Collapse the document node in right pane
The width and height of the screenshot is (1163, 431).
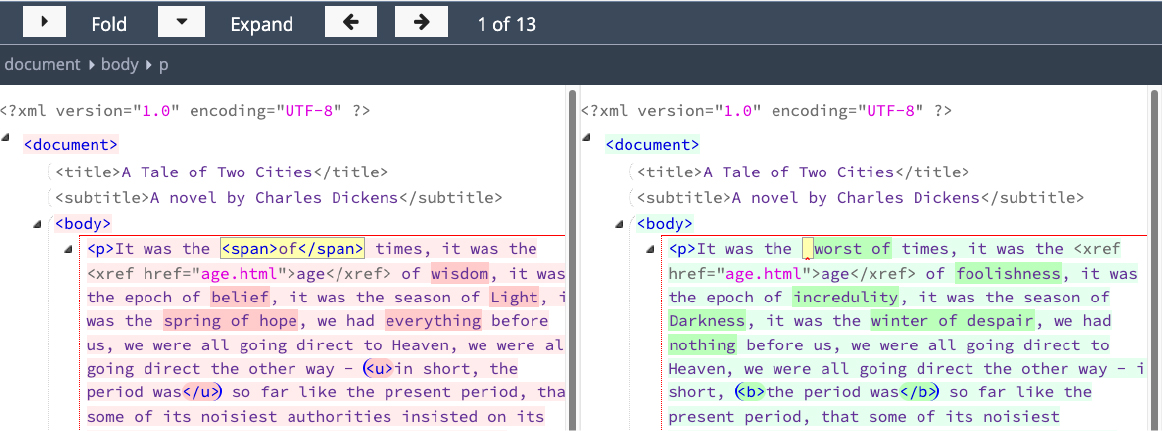point(588,138)
